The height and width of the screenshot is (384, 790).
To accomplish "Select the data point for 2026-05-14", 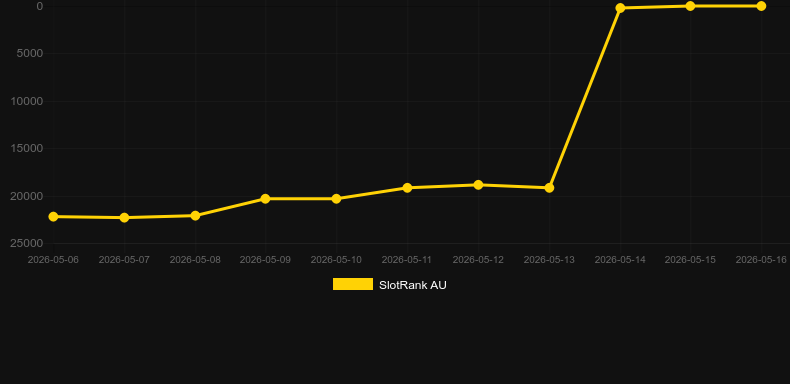I will (x=620, y=8).
